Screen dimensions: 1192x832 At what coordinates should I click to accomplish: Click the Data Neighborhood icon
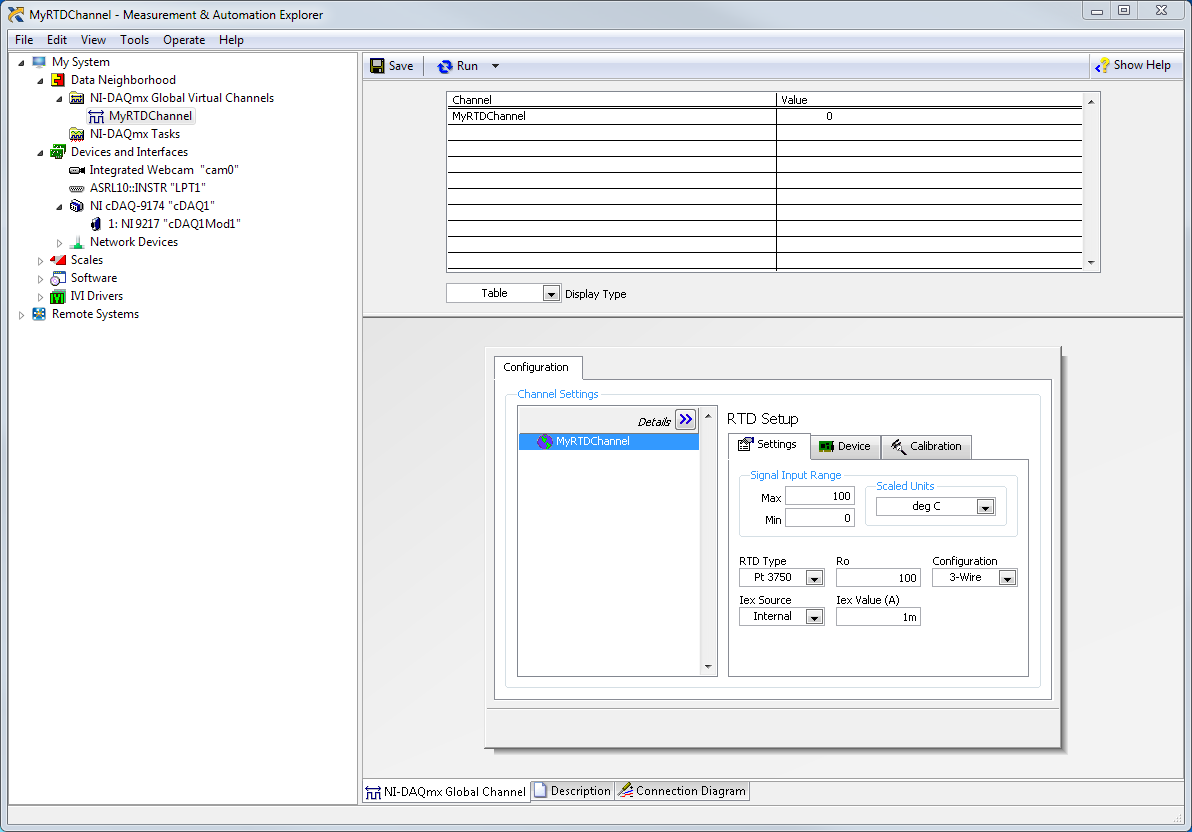pos(58,80)
